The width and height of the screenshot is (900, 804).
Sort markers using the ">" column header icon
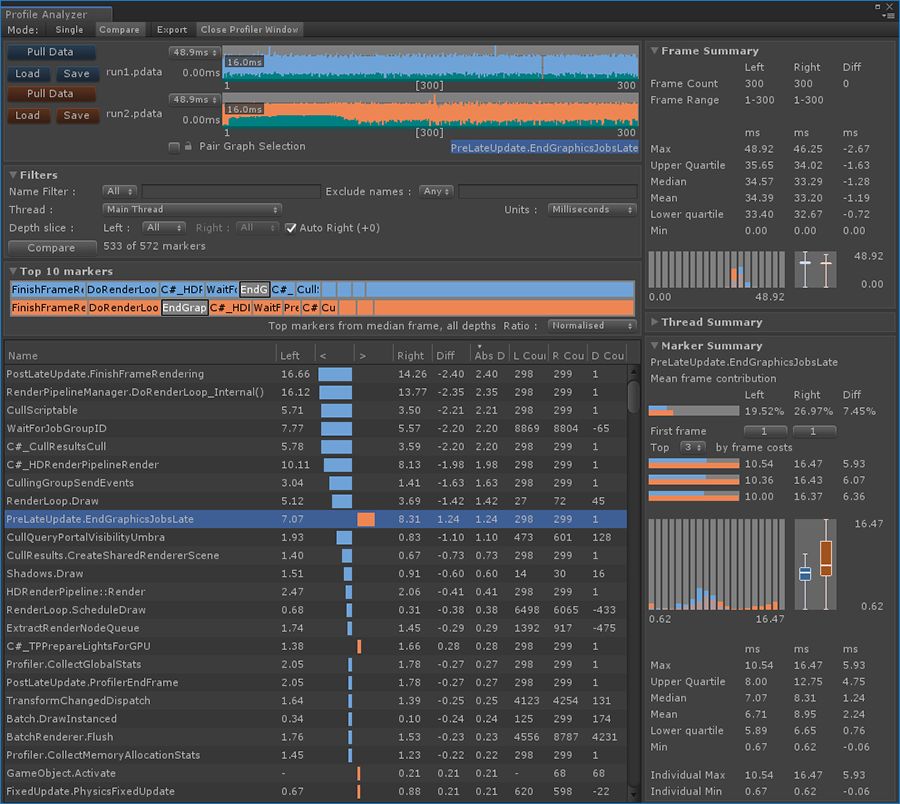(363, 355)
